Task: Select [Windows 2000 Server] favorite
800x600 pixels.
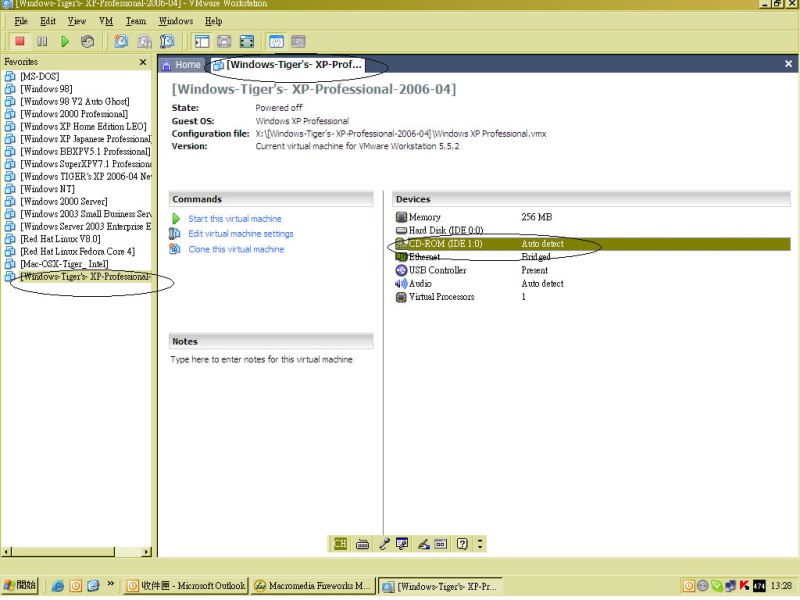Action: coord(64,202)
